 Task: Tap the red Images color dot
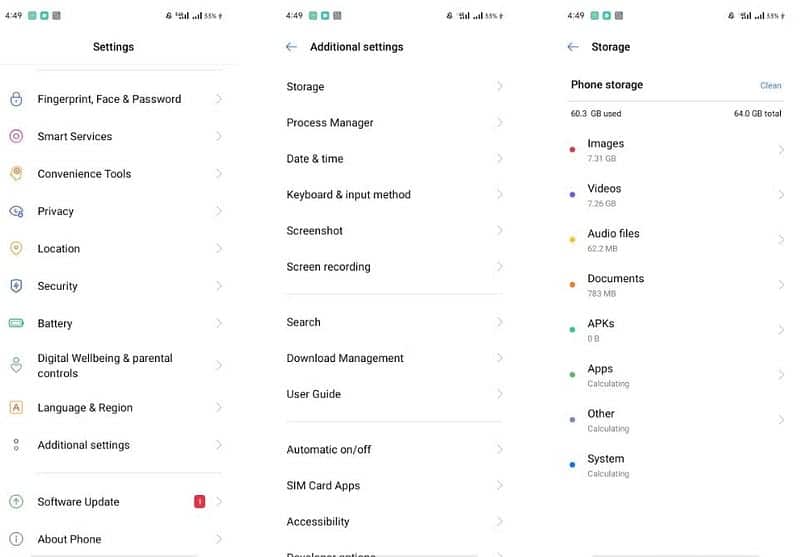tap(572, 150)
